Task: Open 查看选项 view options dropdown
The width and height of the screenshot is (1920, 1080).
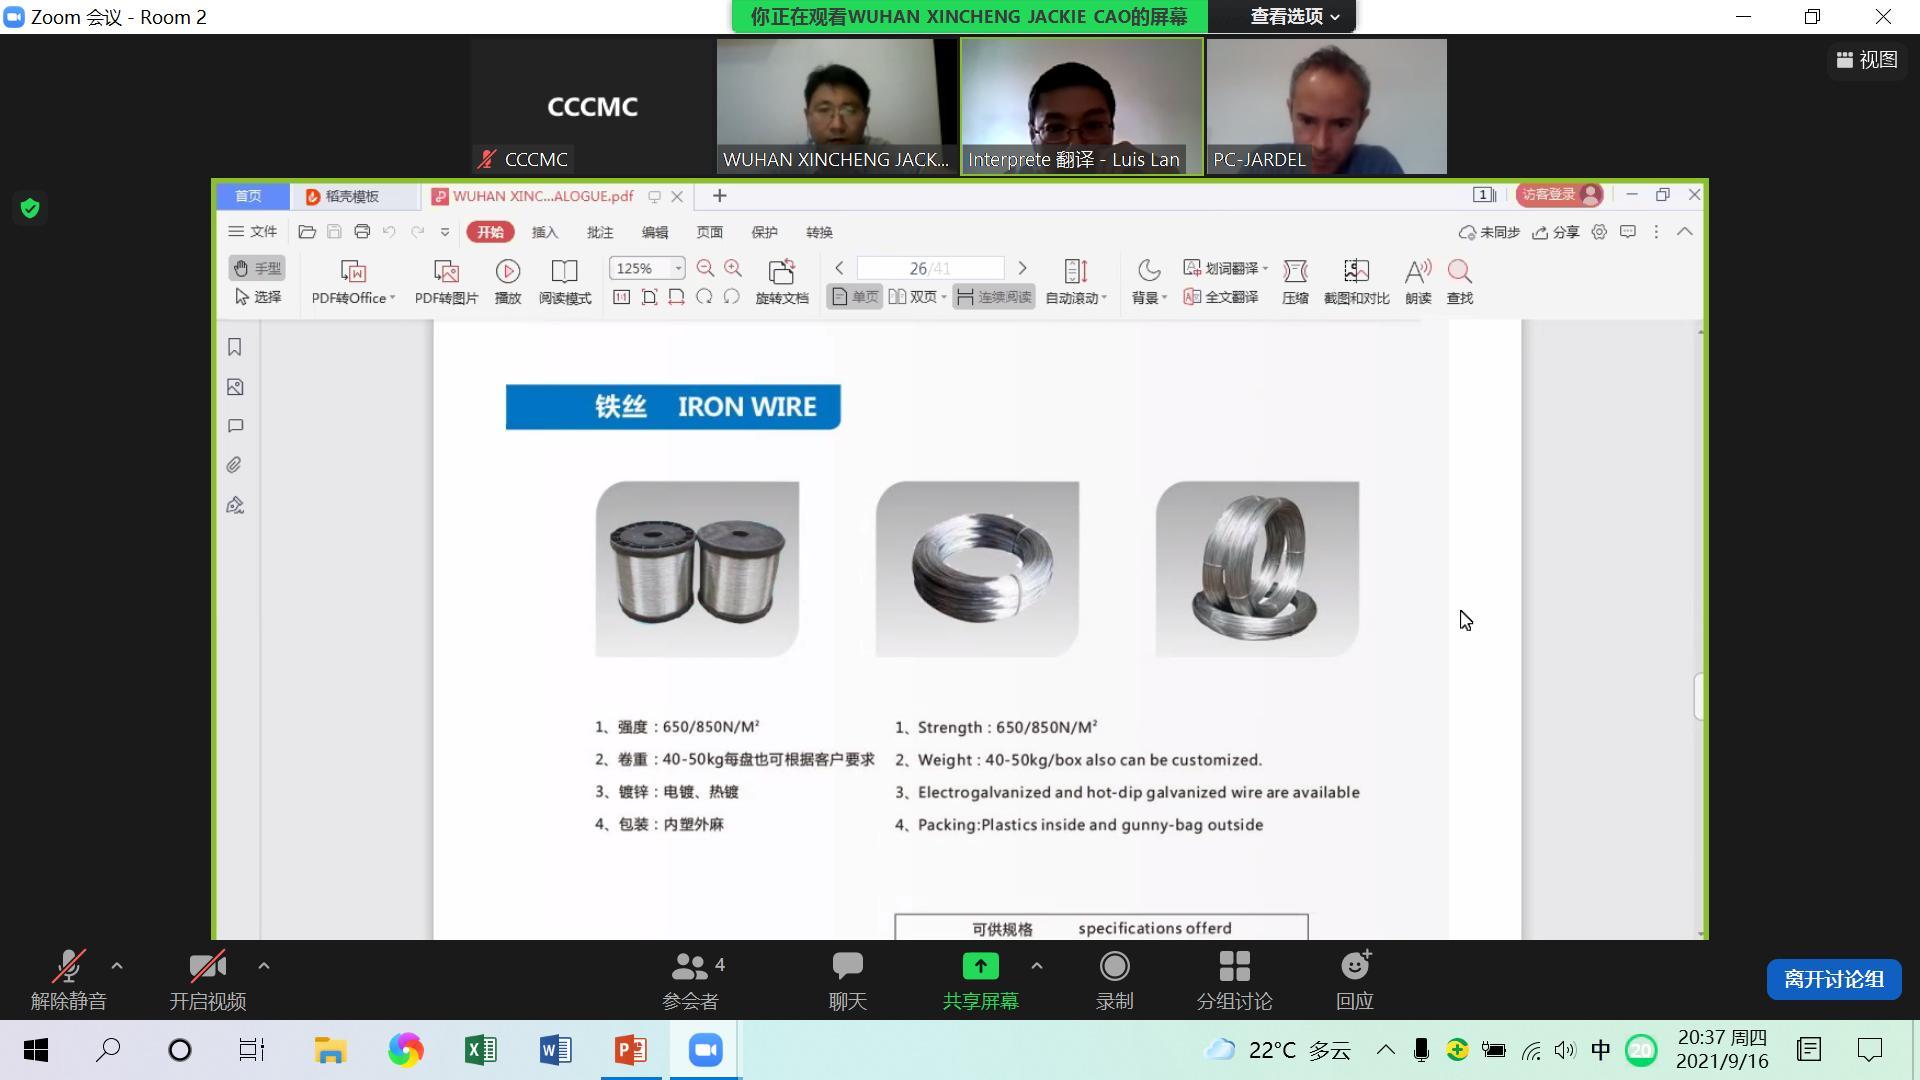Action: [1295, 16]
